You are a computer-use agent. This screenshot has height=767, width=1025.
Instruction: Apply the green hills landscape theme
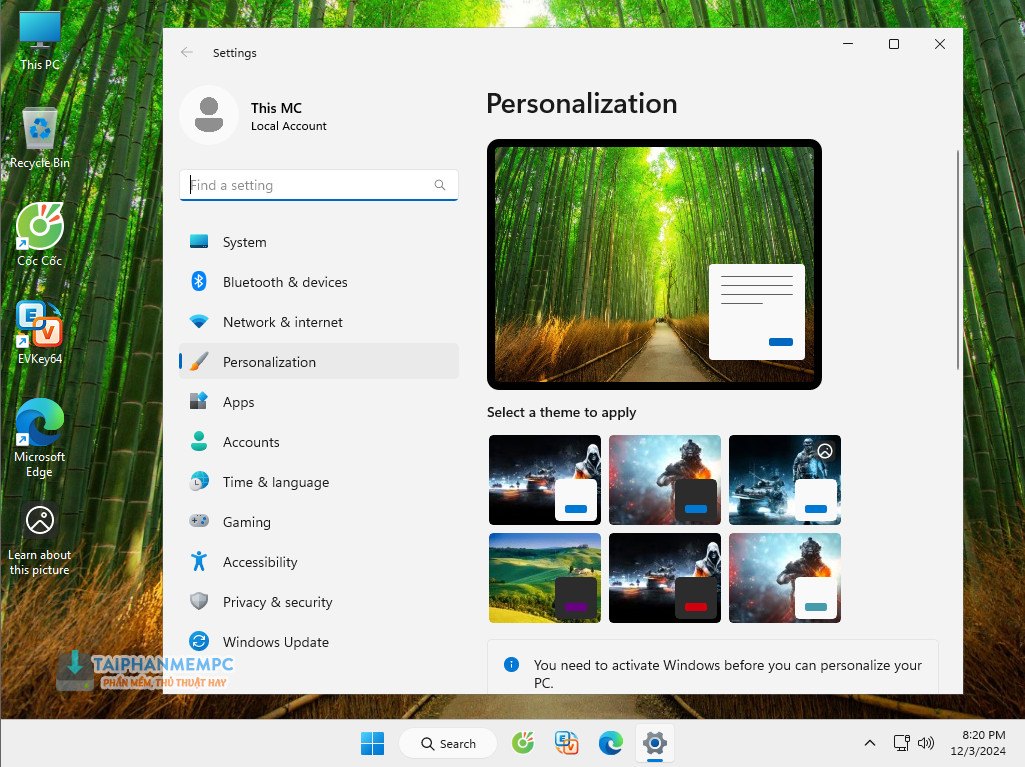coord(545,578)
